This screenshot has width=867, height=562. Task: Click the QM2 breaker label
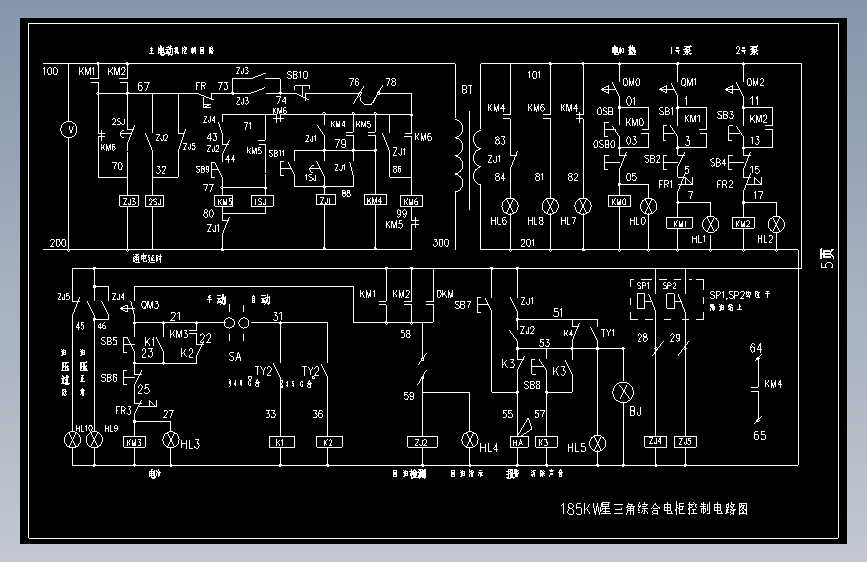755,82
